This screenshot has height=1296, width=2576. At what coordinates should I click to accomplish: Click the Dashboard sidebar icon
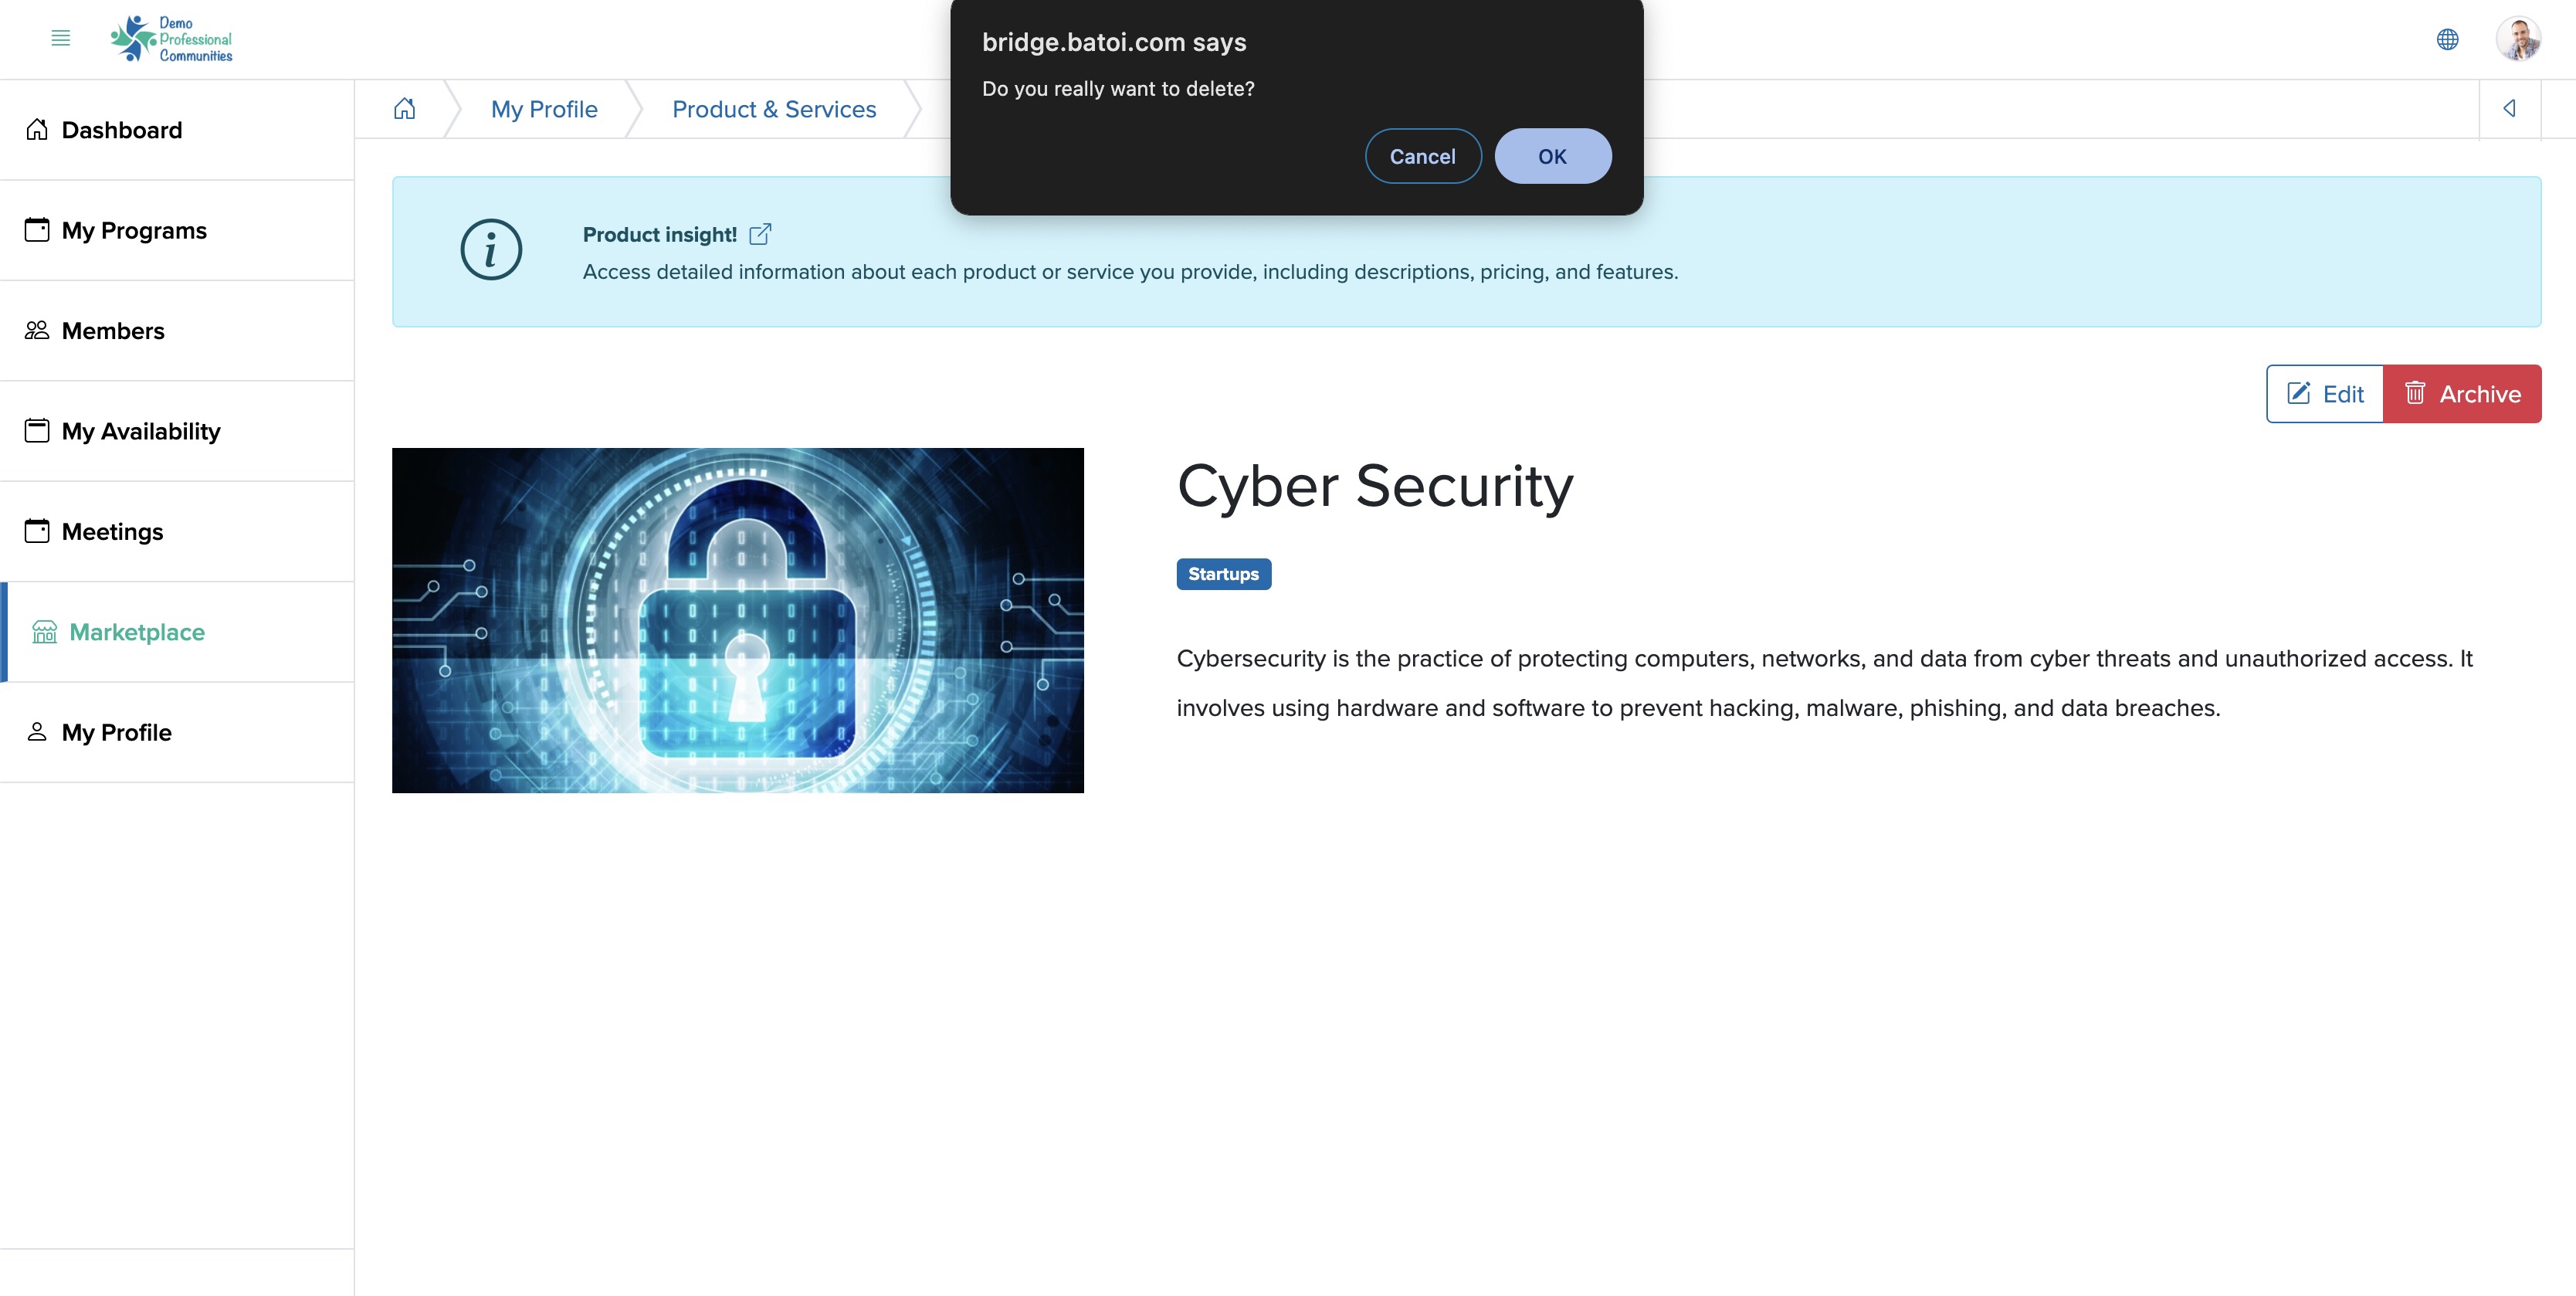coord(36,127)
